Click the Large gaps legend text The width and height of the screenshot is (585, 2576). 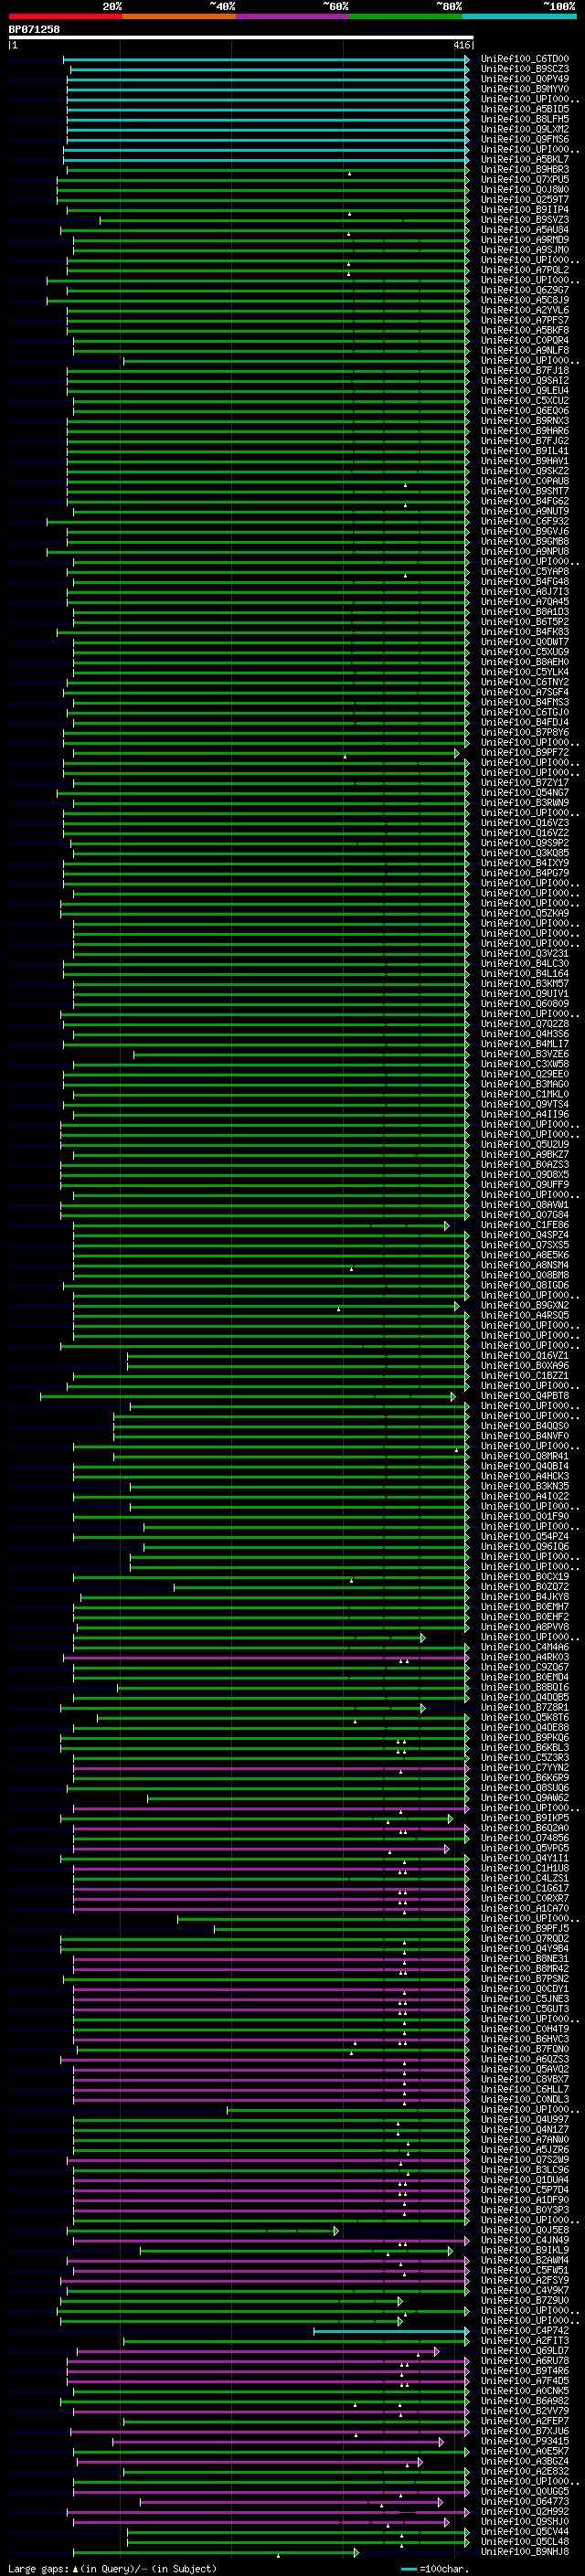point(112,2569)
